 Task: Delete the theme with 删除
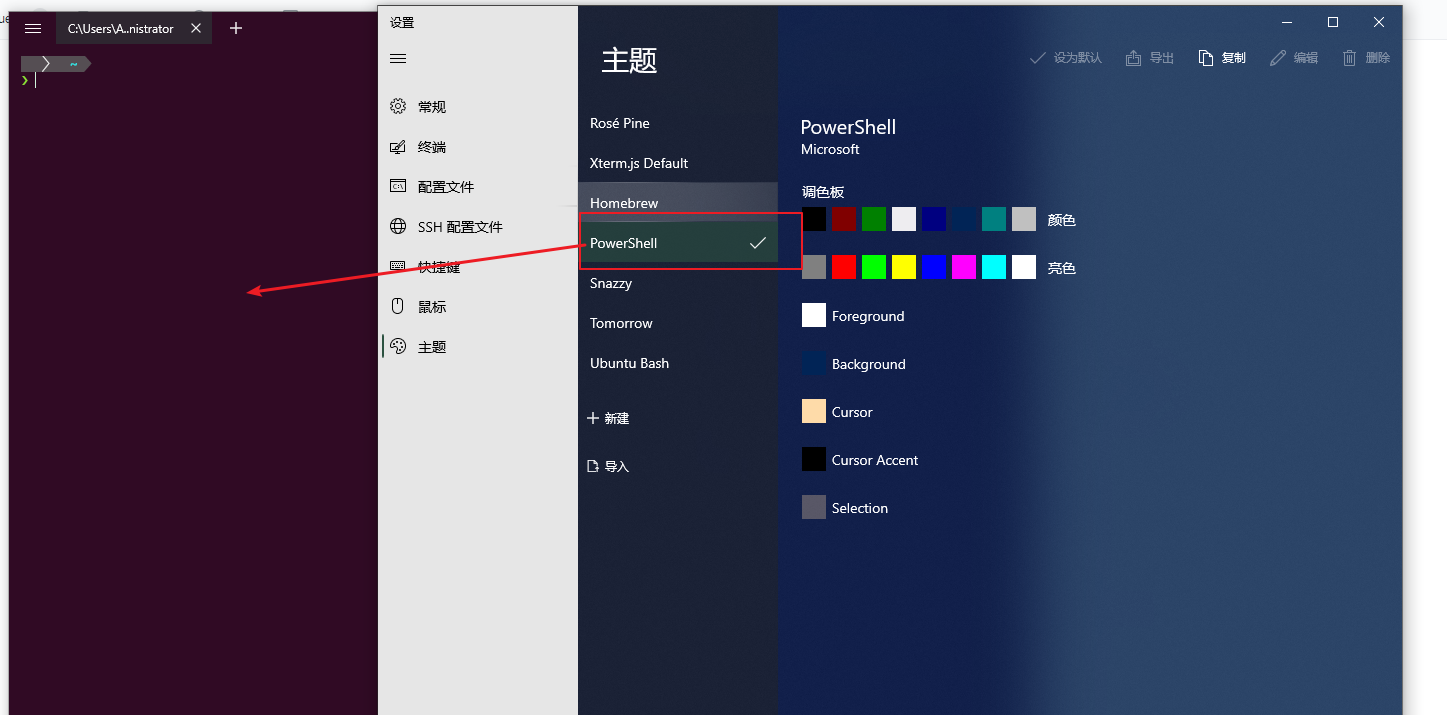pos(1366,58)
